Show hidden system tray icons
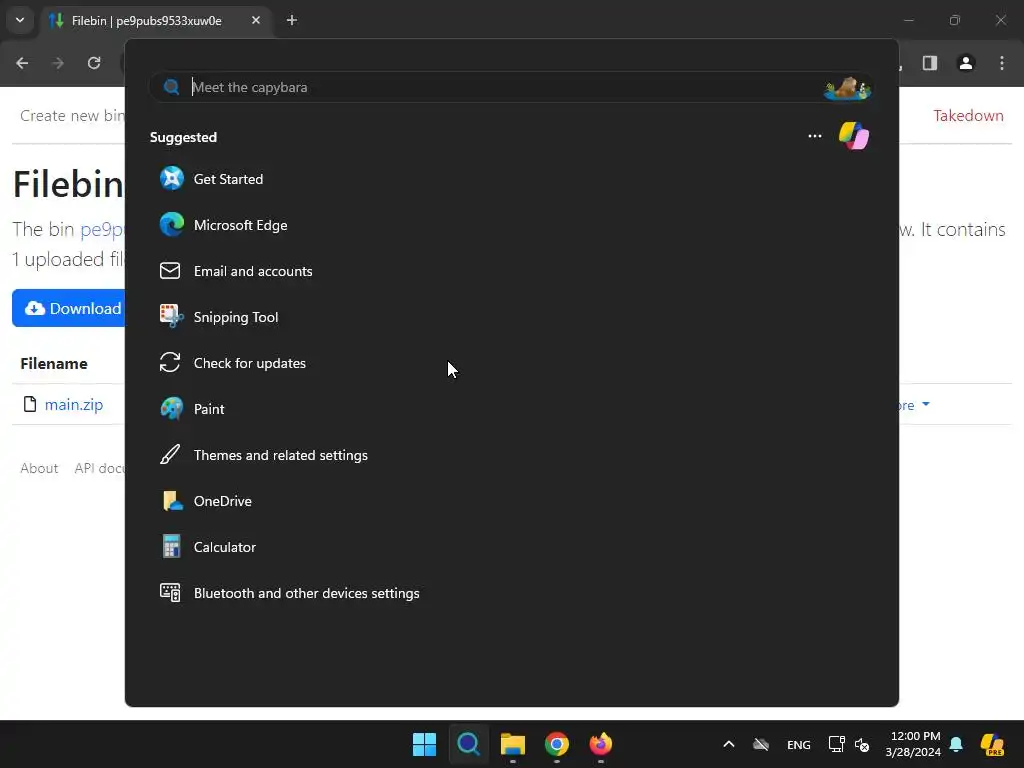The image size is (1024, 768). point(729,744)
